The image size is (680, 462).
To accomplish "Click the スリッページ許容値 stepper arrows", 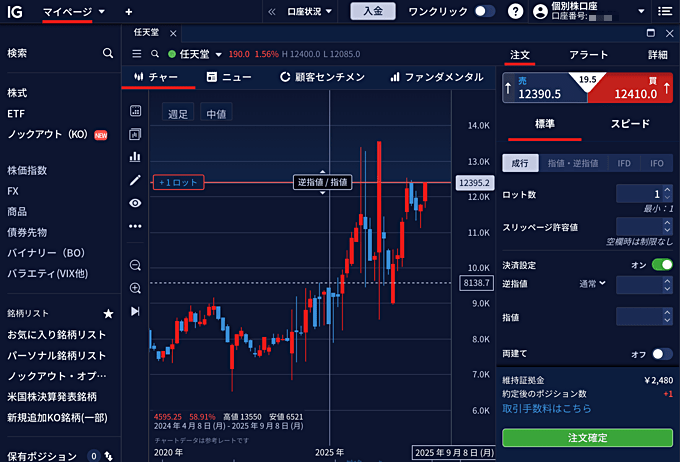I will [x=667, y=226].
